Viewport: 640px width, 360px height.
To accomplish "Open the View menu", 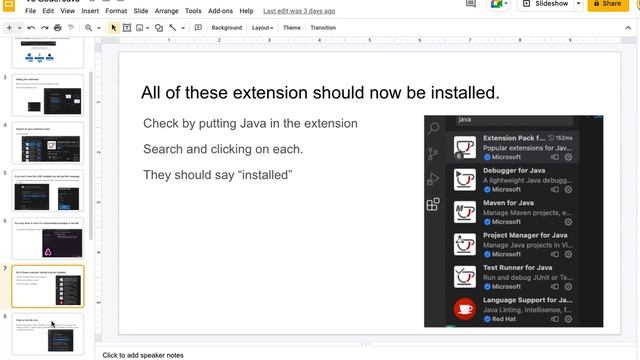I will (x=68, y=11).
